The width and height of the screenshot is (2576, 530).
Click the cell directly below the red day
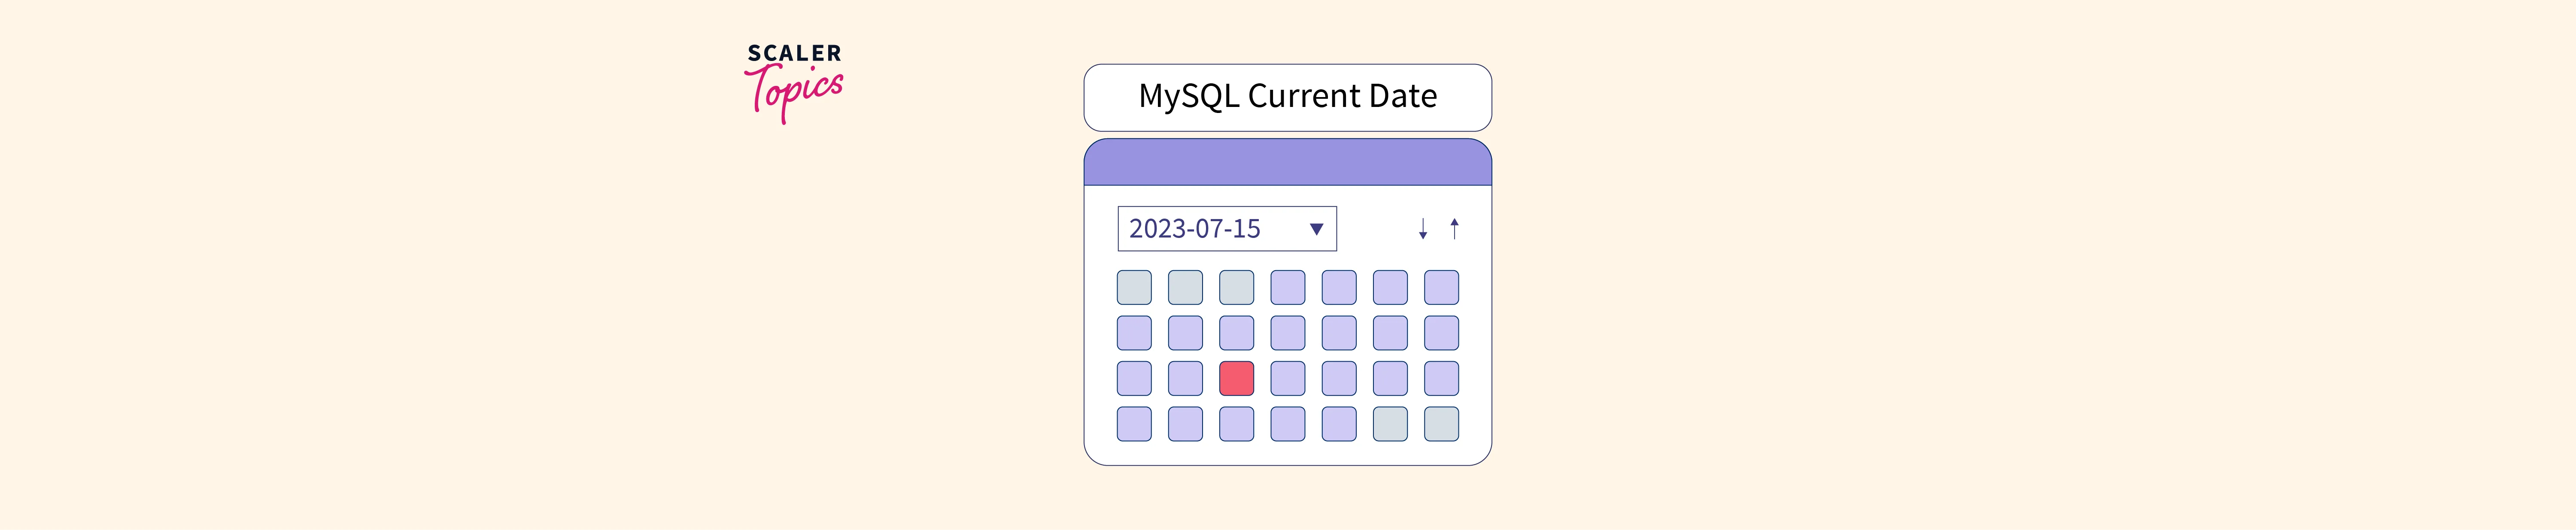(1236, 424)
